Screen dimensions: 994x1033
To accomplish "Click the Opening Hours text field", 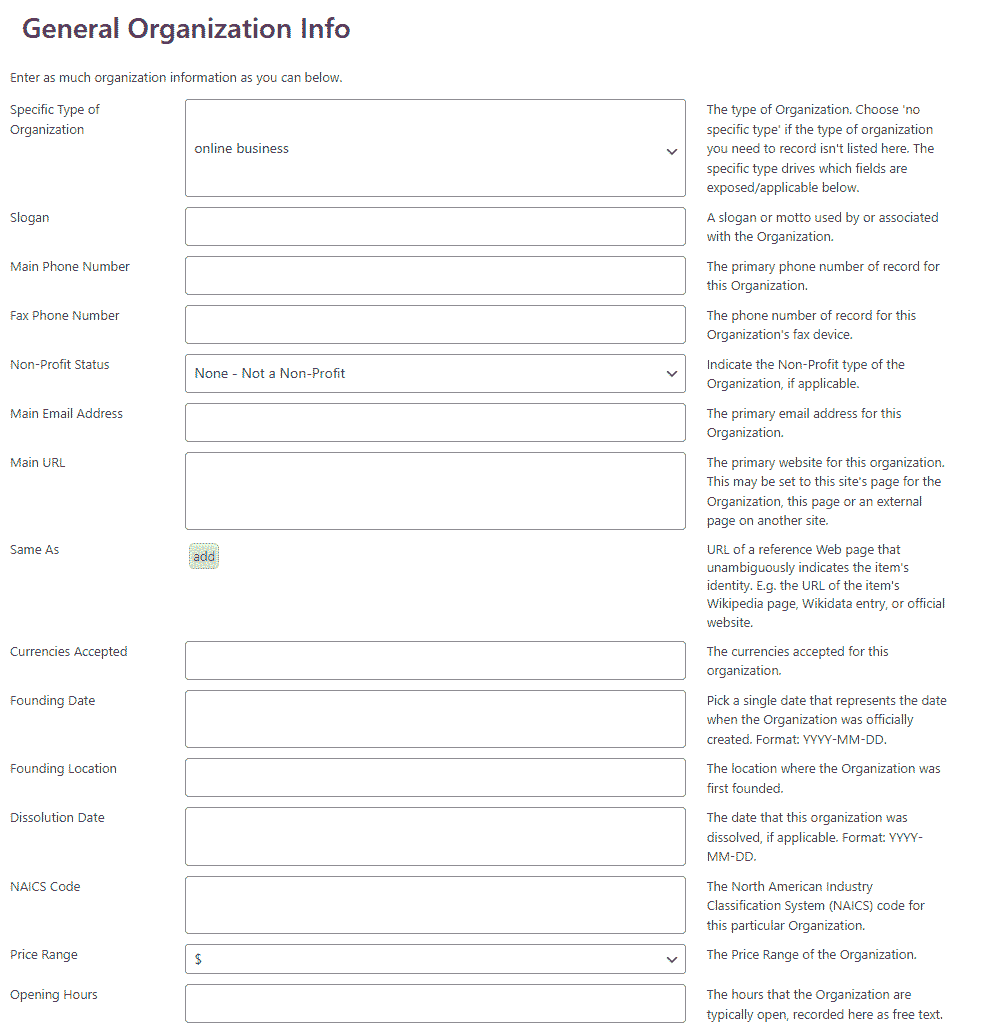I will pos(435,1003).
